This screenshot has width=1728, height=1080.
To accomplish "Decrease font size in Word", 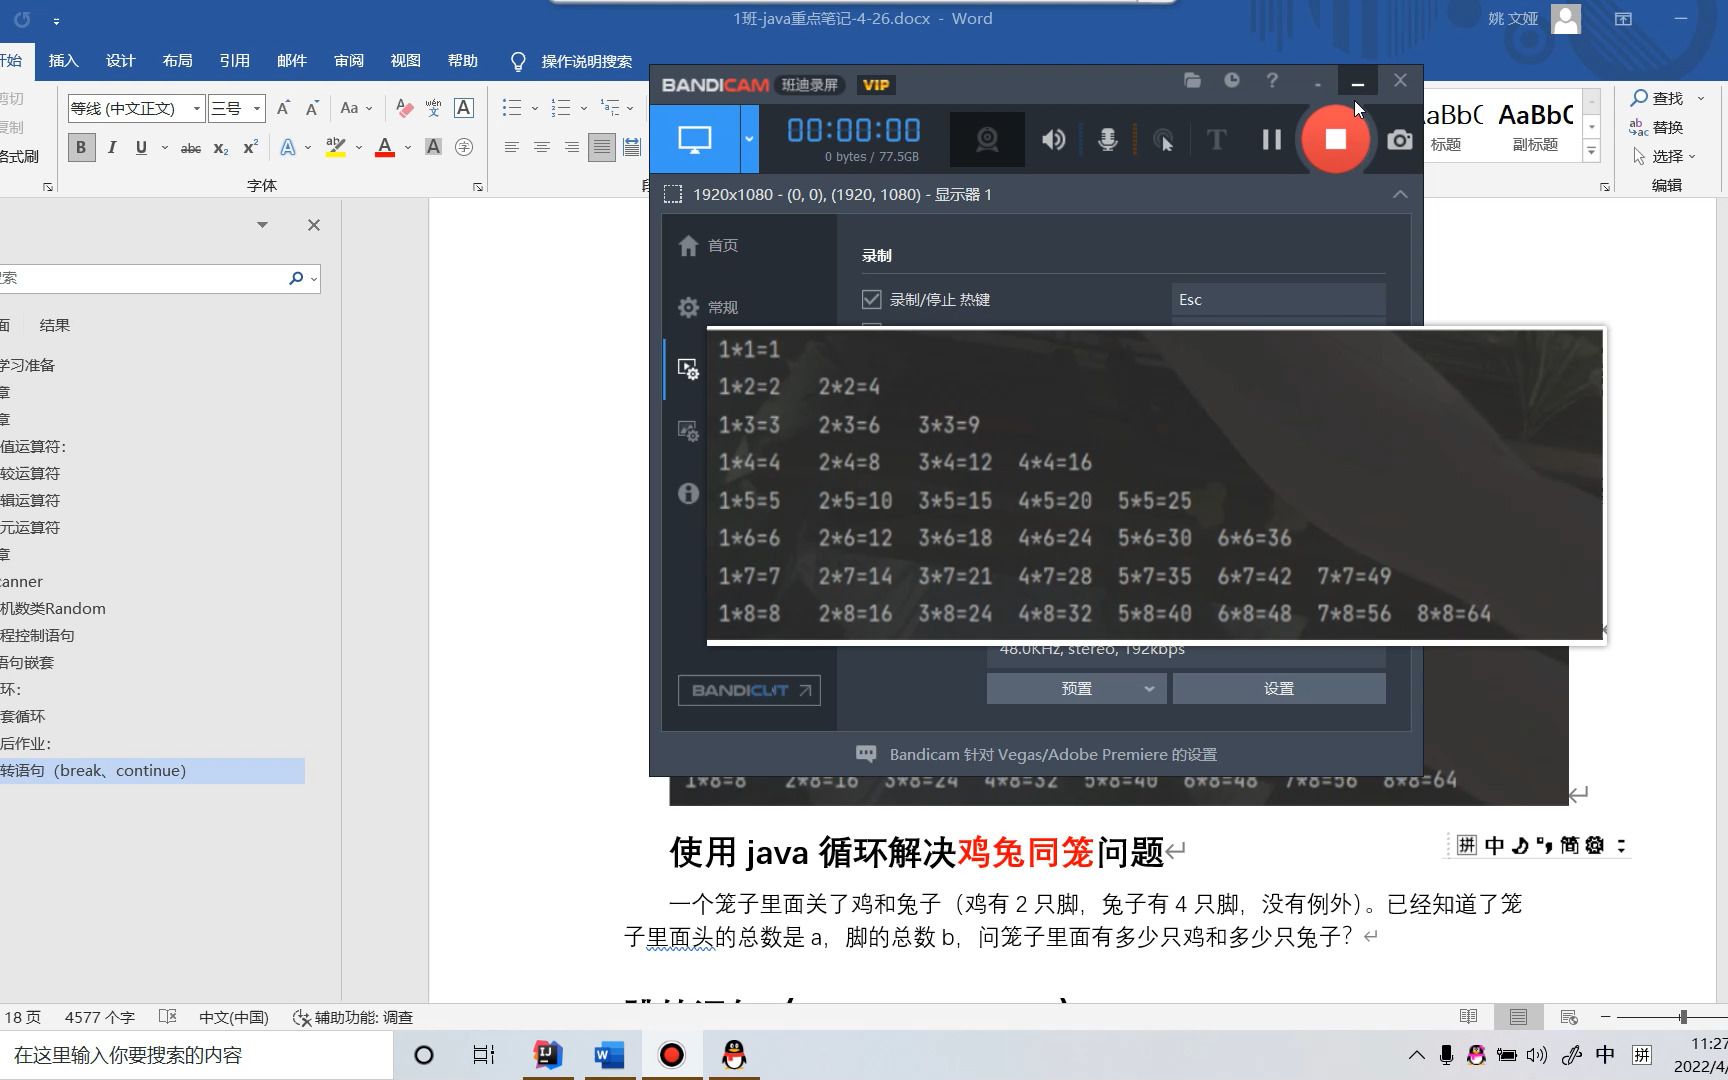I will click(312, 108).
